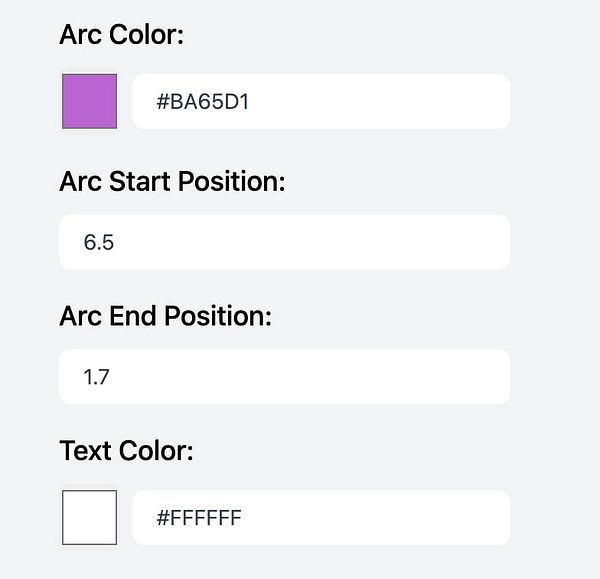
Task: Click the 6.5 value in Arc Start
Action: click(99, 243)
